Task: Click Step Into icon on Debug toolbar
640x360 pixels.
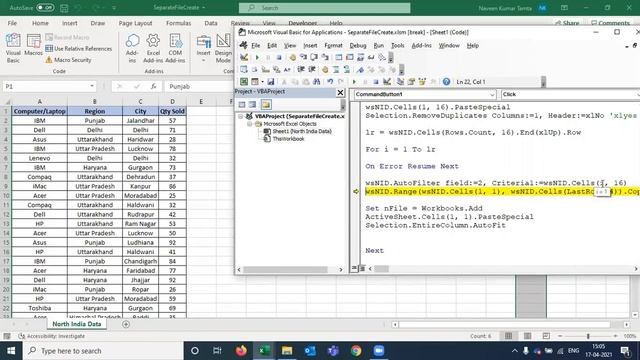Action: pyautogui.click(x=303, y=57)
